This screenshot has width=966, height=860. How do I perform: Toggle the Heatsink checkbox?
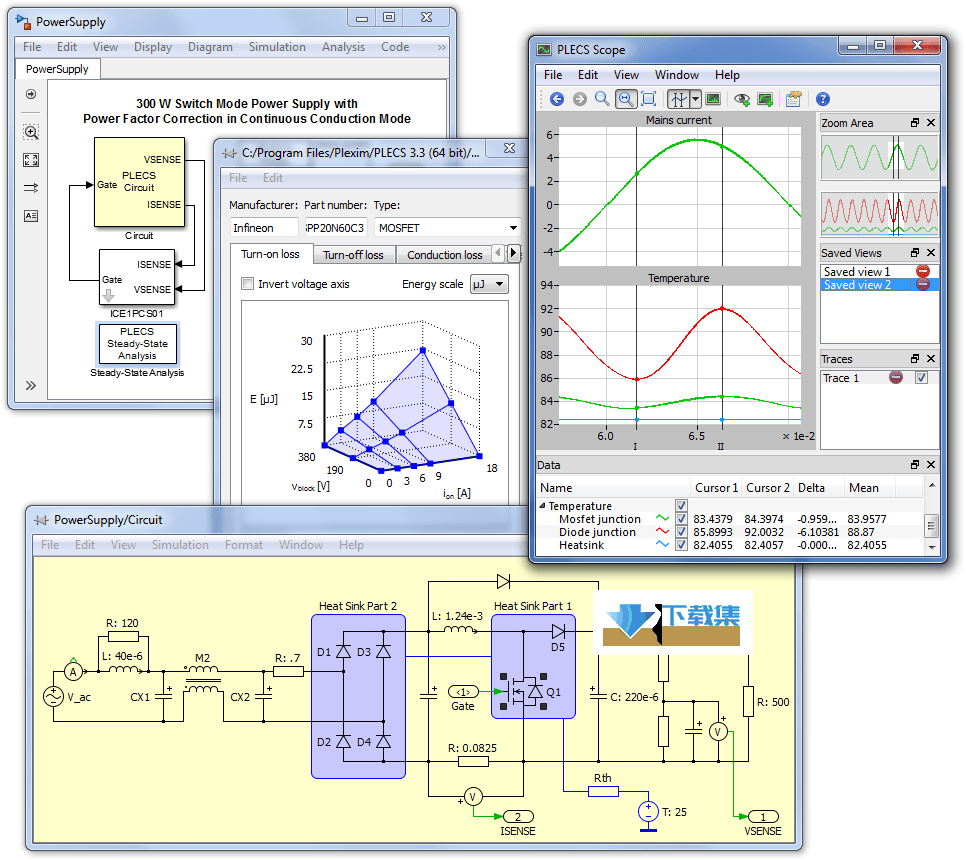681,545
